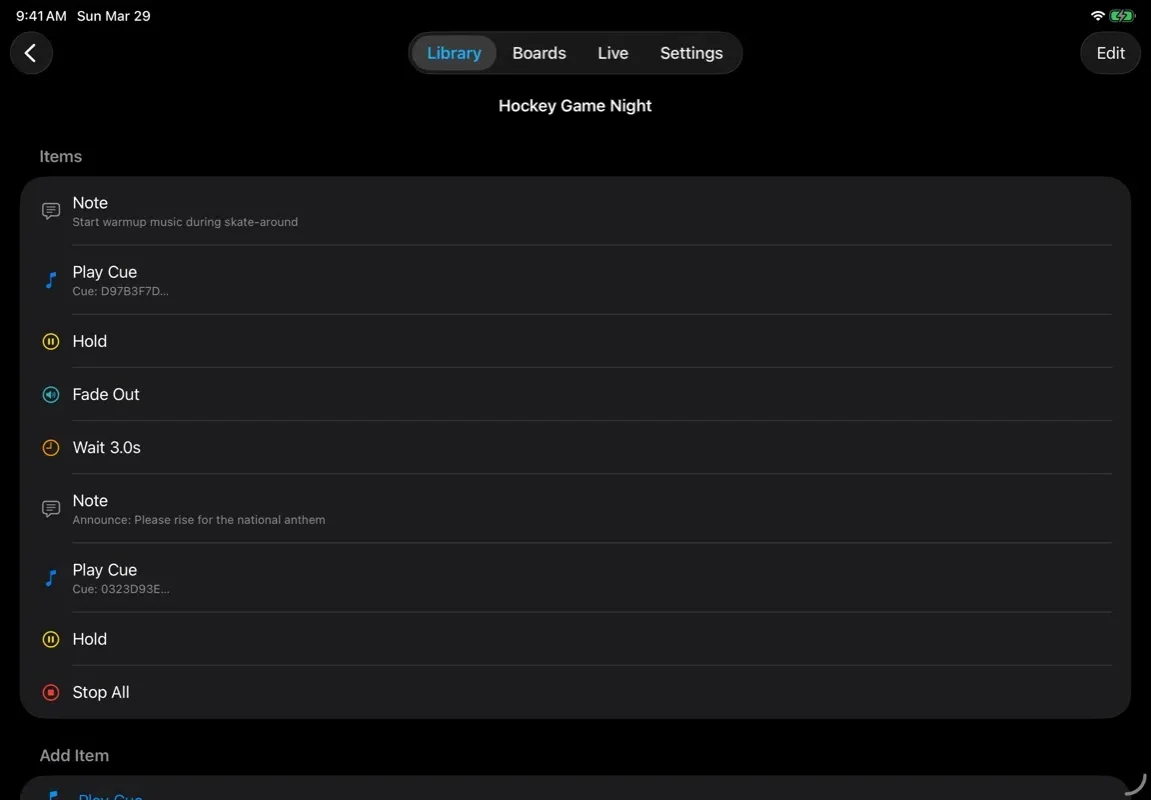This screenshot has width=1151, height=800.
Task: Switch to the Boards tab
Action: coord(539,52)
